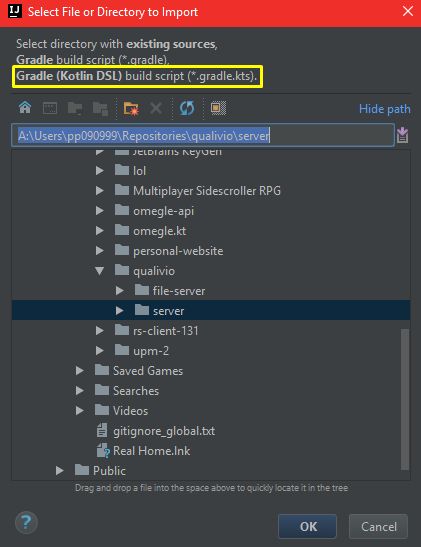The width and height of the screenshot is (421, 547).
Task: Click the Real Home.lnk shortcut file icon
Action: tap(103, 450)
